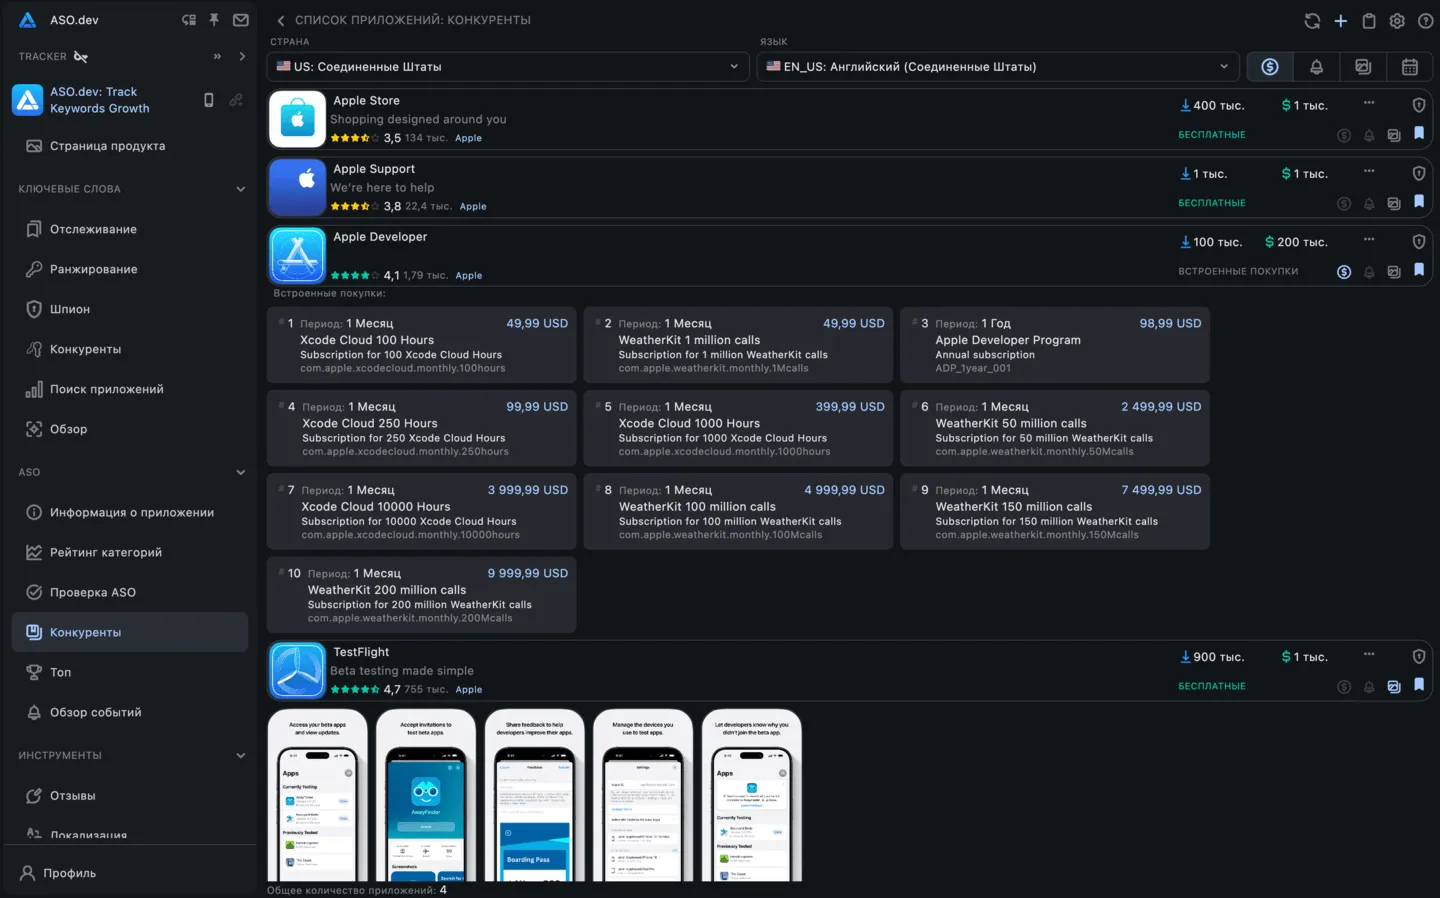Add a competitor app with the plus icon
This screenshot has height=898, width=1440.
point(1341,21)
